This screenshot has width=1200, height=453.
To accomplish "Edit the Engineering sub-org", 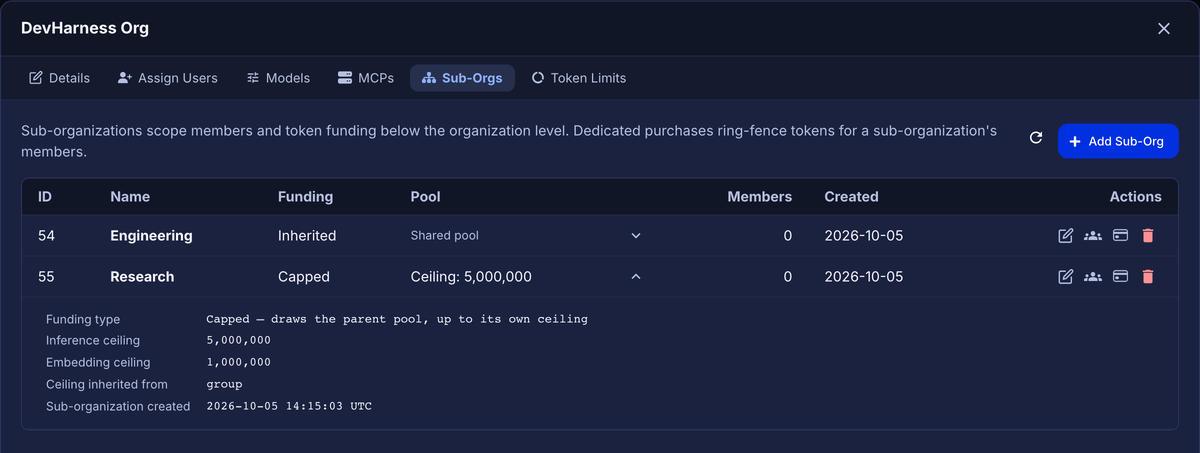I will click(x=1065, y=236).
